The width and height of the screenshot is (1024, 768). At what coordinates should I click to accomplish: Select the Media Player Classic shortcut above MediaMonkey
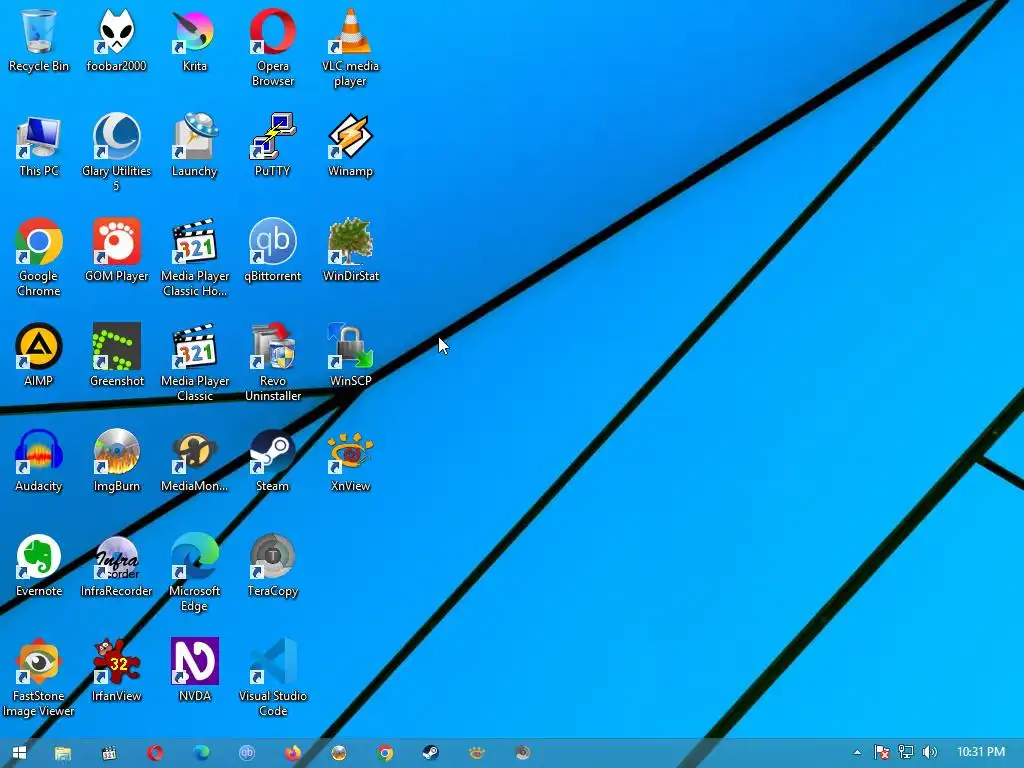pos(195,363)
